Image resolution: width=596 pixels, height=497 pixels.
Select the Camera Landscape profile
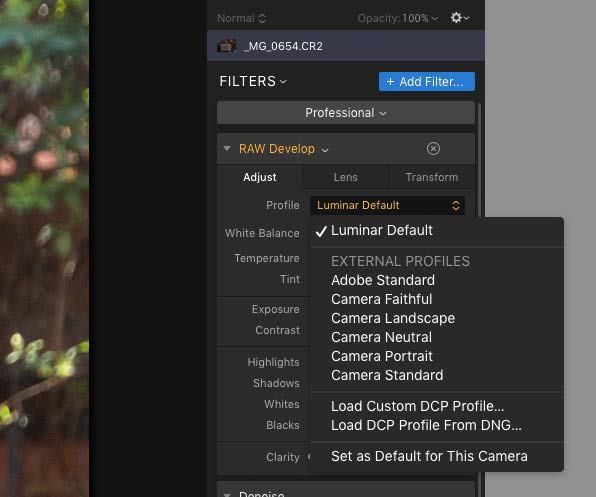[436, 318]
